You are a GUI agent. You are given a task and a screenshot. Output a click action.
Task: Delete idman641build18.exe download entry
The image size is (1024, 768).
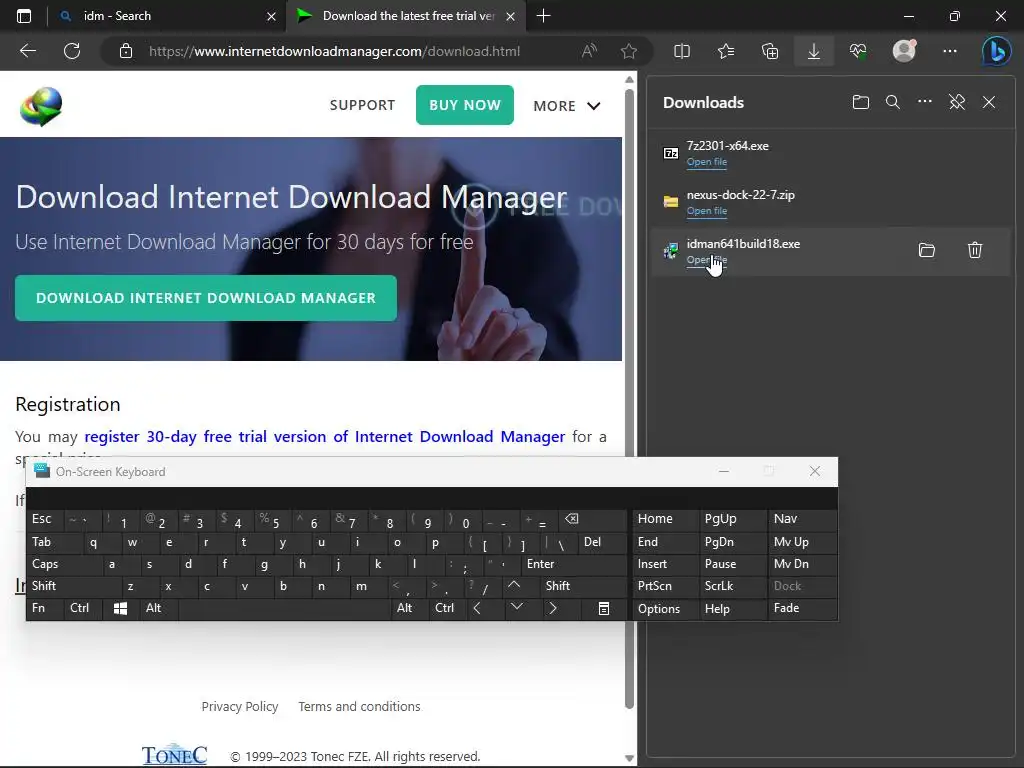coord(975,250)
